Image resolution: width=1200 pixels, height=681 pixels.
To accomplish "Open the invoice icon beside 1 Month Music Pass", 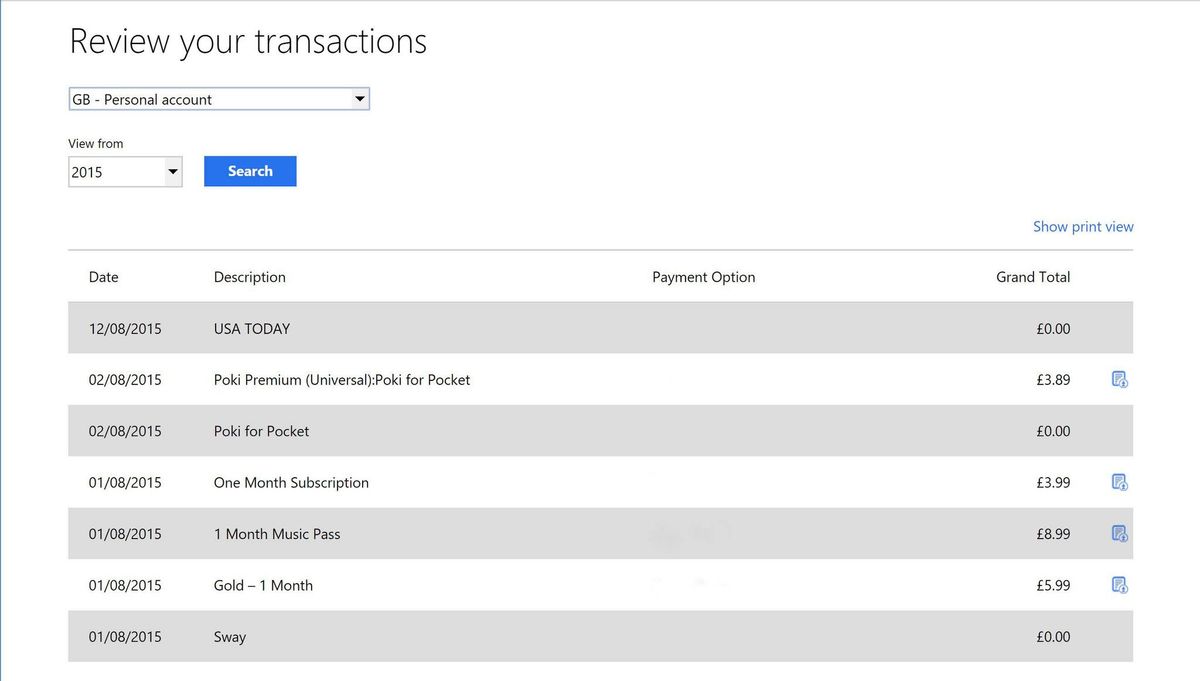I will 1119,533.
